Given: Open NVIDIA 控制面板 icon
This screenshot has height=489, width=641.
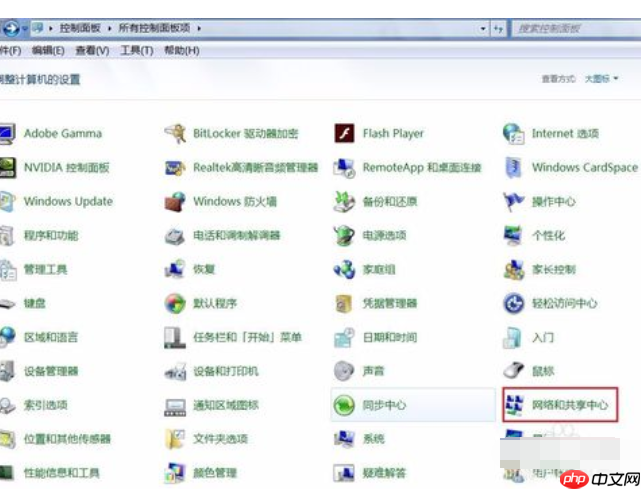Looking at the screenshot, I should click(x=7, y=168).
